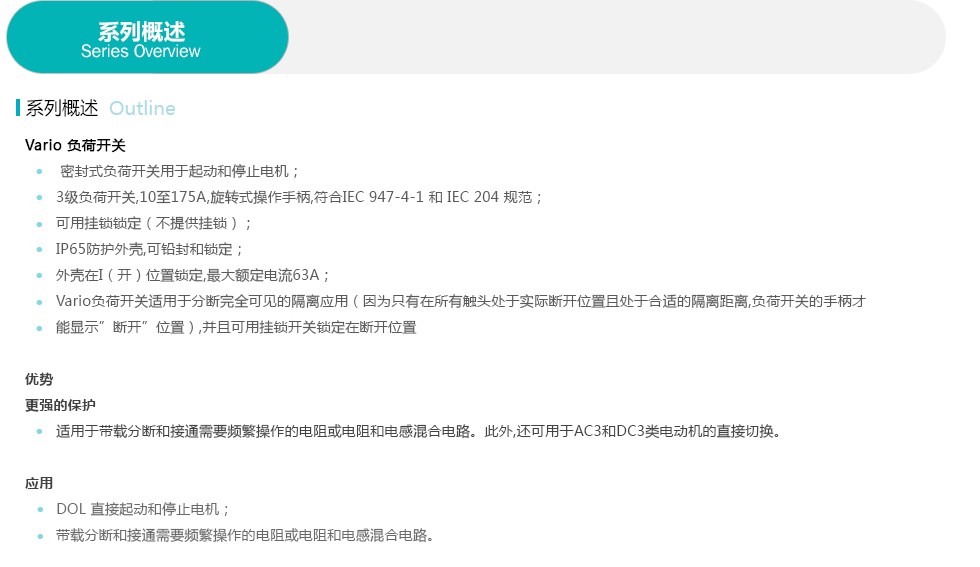980x567 pixels.
Task: Click the bullet beside the 3级负荷开关 line
Action: click(x=39, y=198)
